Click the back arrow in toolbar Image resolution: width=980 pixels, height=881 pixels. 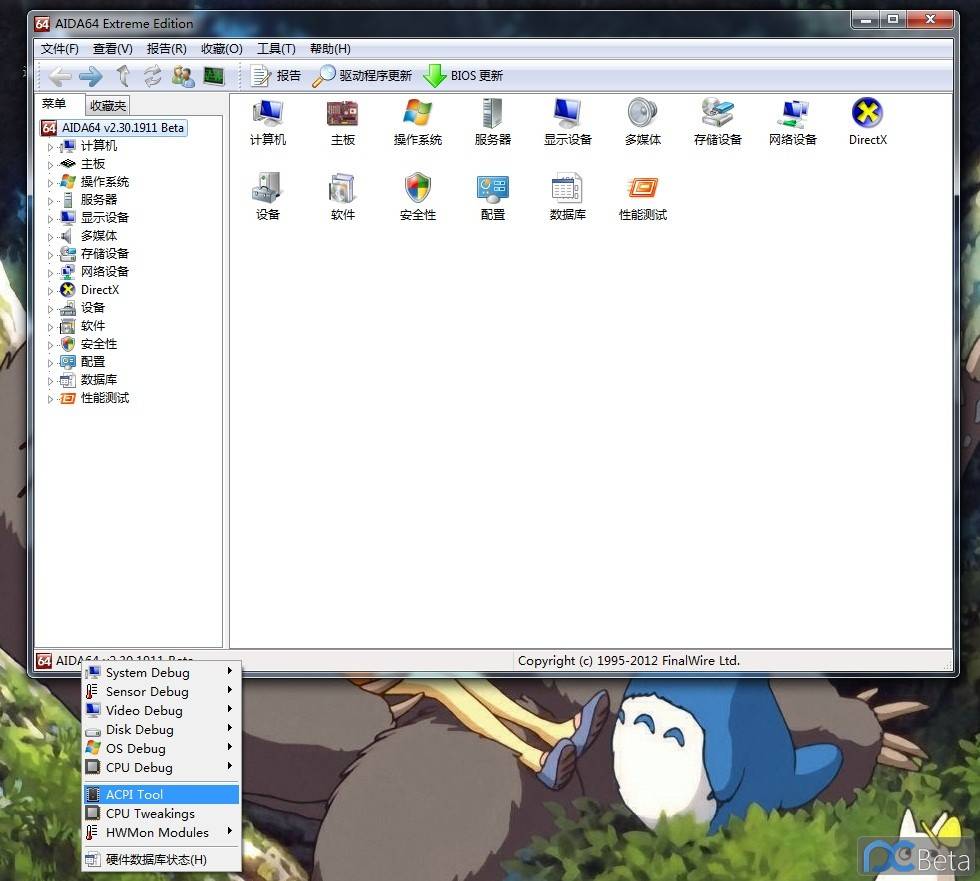pyautogui.click(x=60, y=76)
